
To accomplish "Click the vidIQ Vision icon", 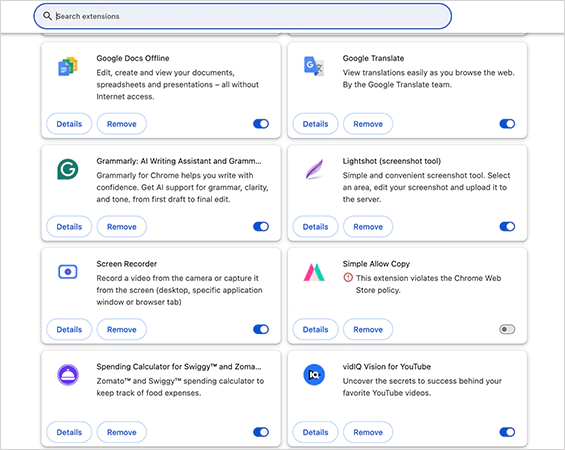I will [314, 375].
